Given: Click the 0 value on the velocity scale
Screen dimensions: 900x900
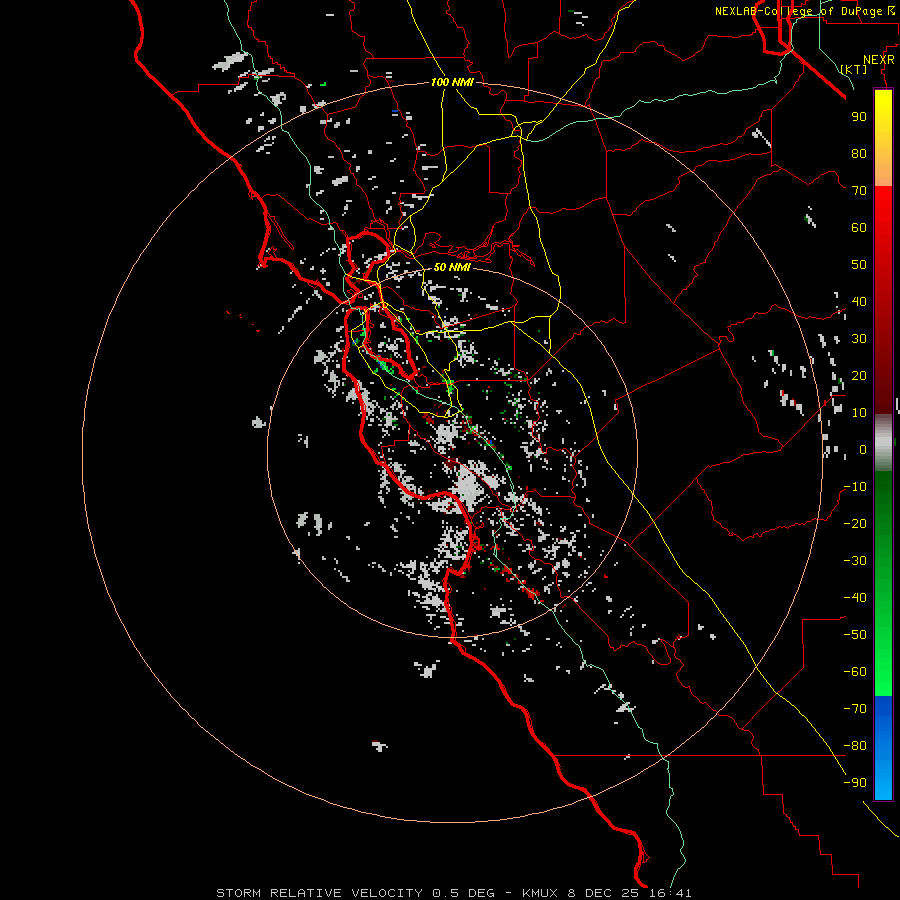Looking at the screenshot, I should coord(863,449).
